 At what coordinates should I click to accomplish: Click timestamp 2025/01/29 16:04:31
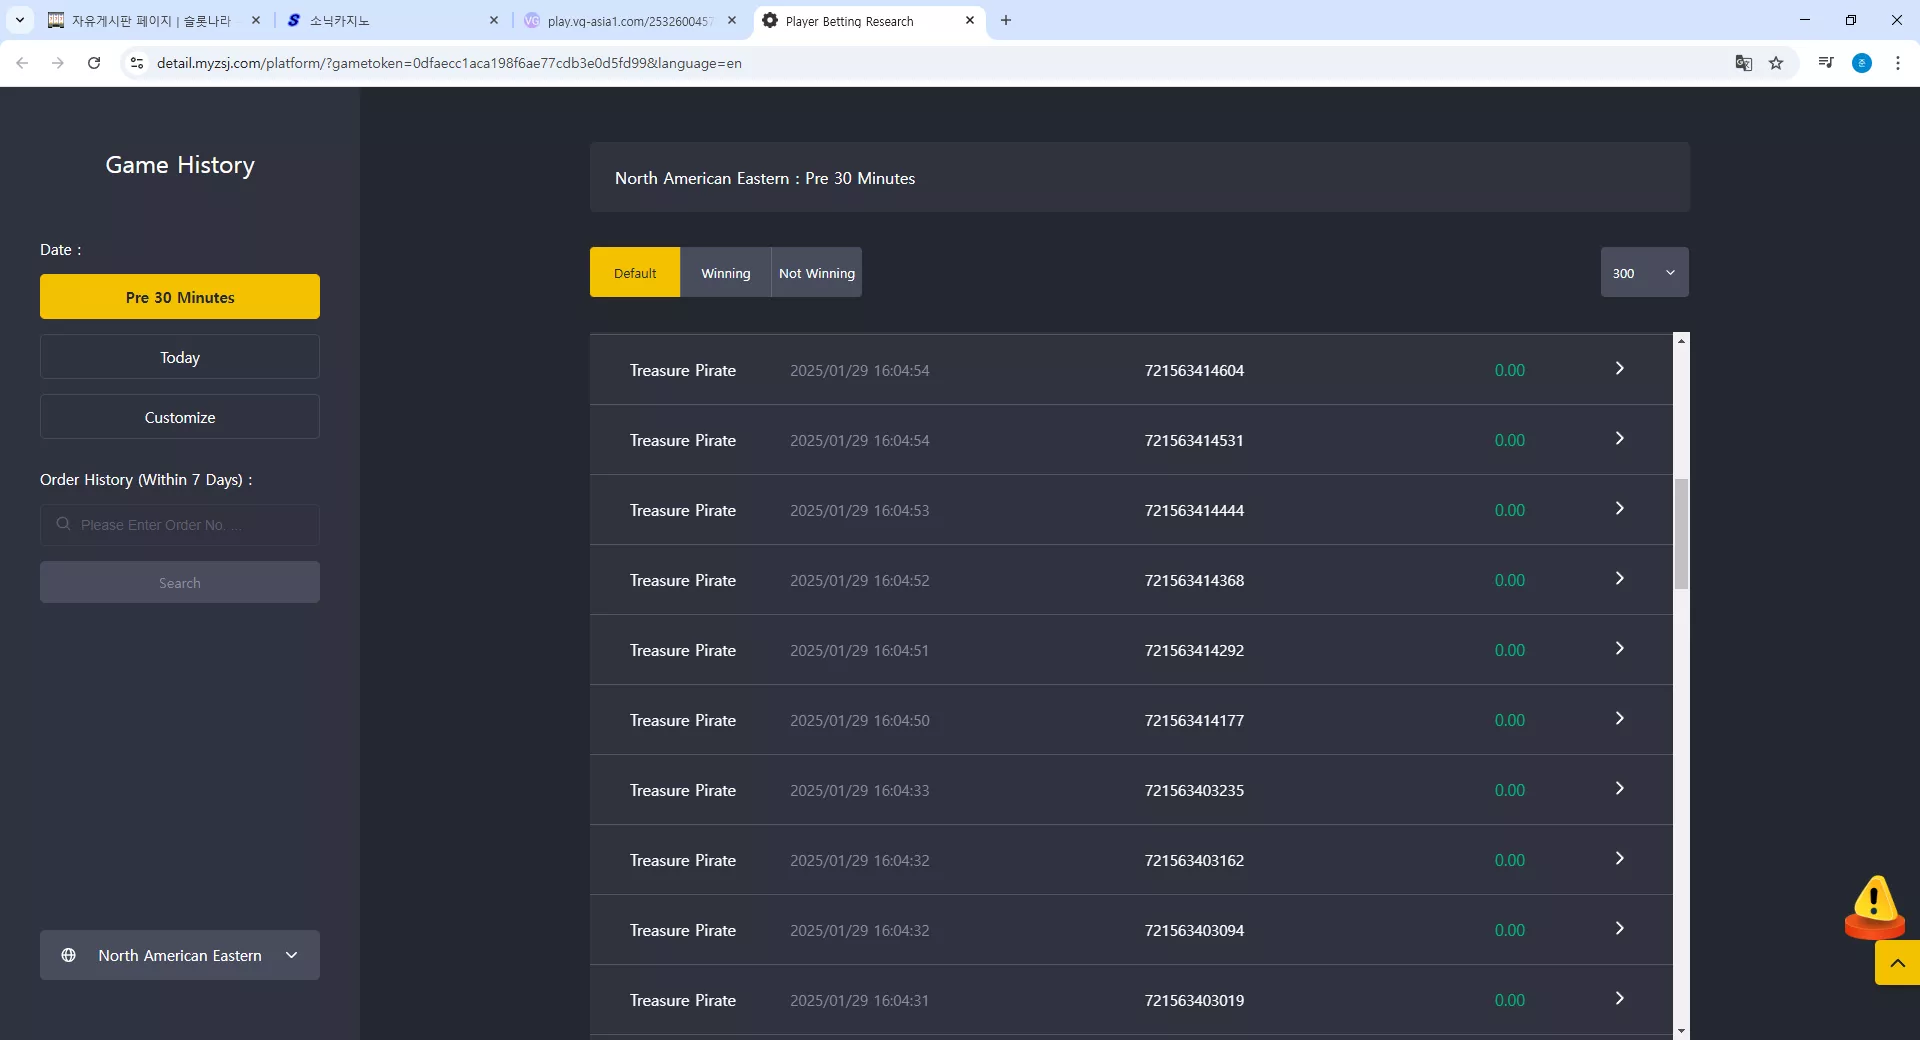tap(859, 1000)
